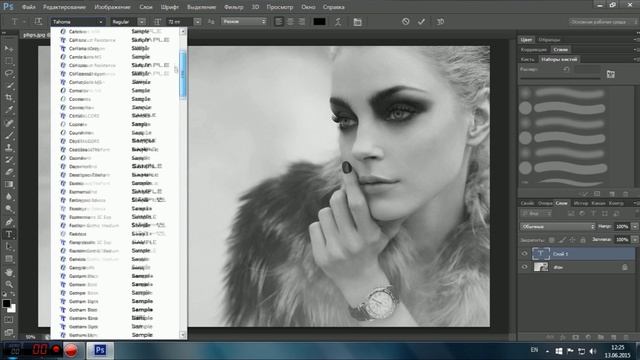The width and height of the screenshot is (640, 360).
Task: Select the Gradient tool
Action: point(9,184)
